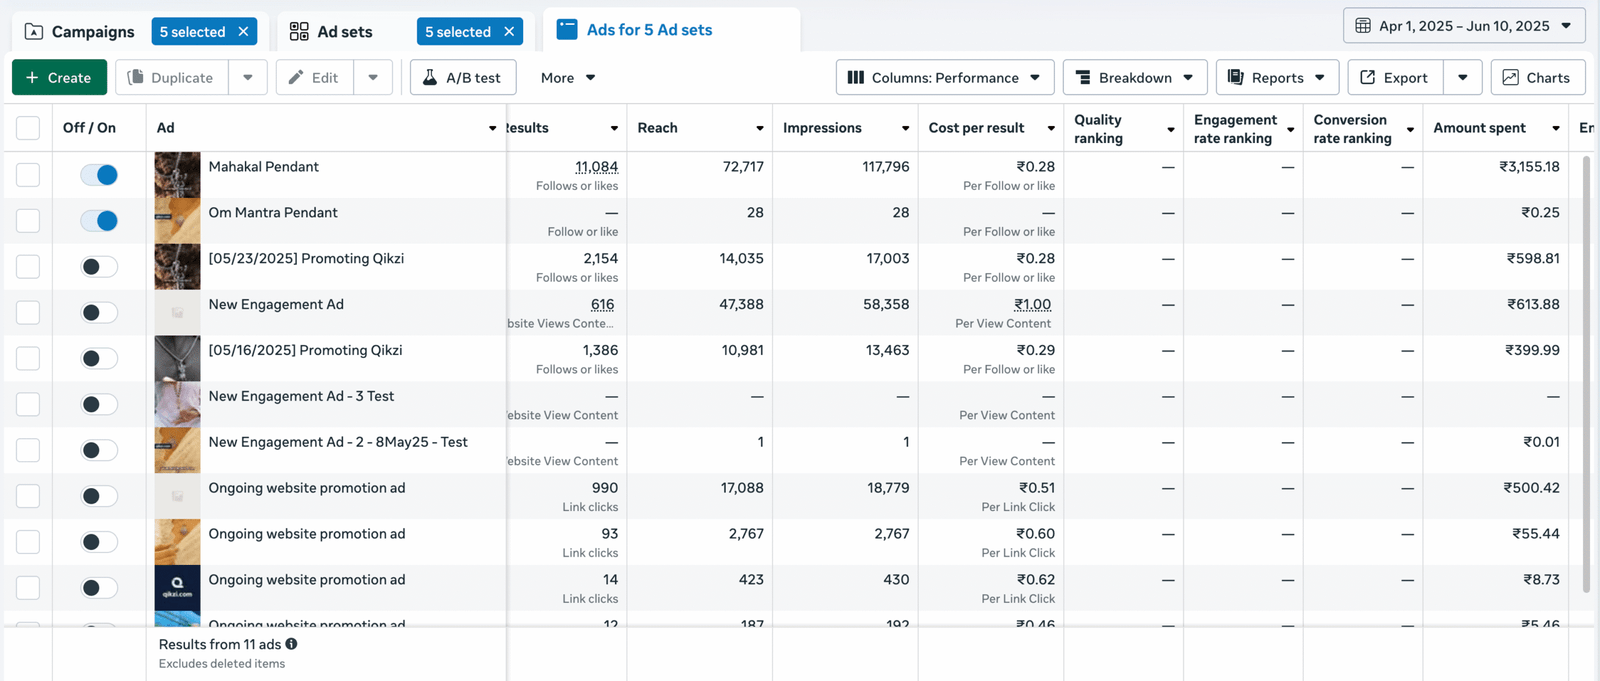Open the Mahakal Pendant ad thumbnail
1600x681 pixels.
[177, 175]
